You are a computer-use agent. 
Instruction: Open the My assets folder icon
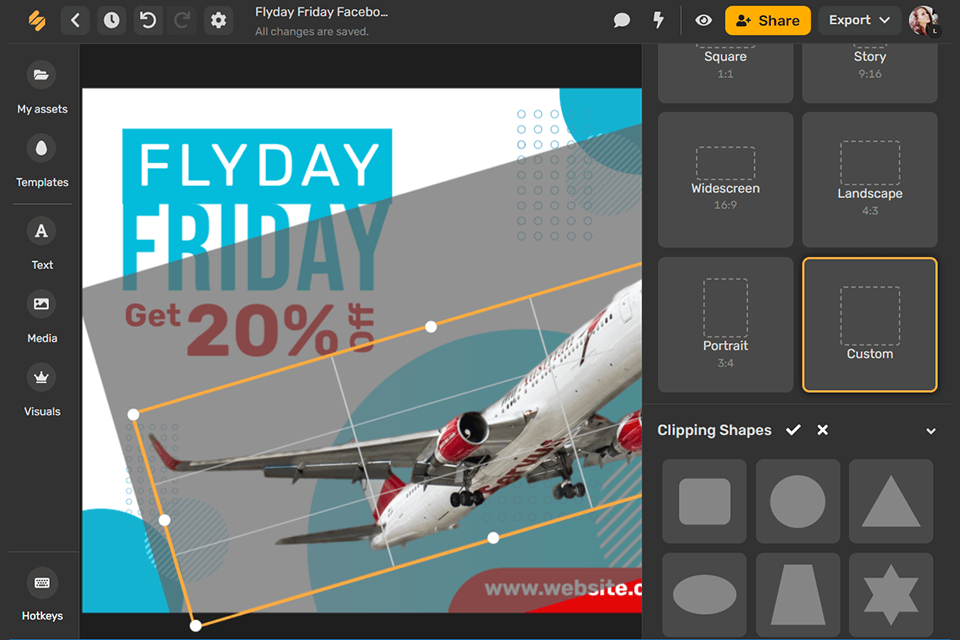[x=41, y=75]
